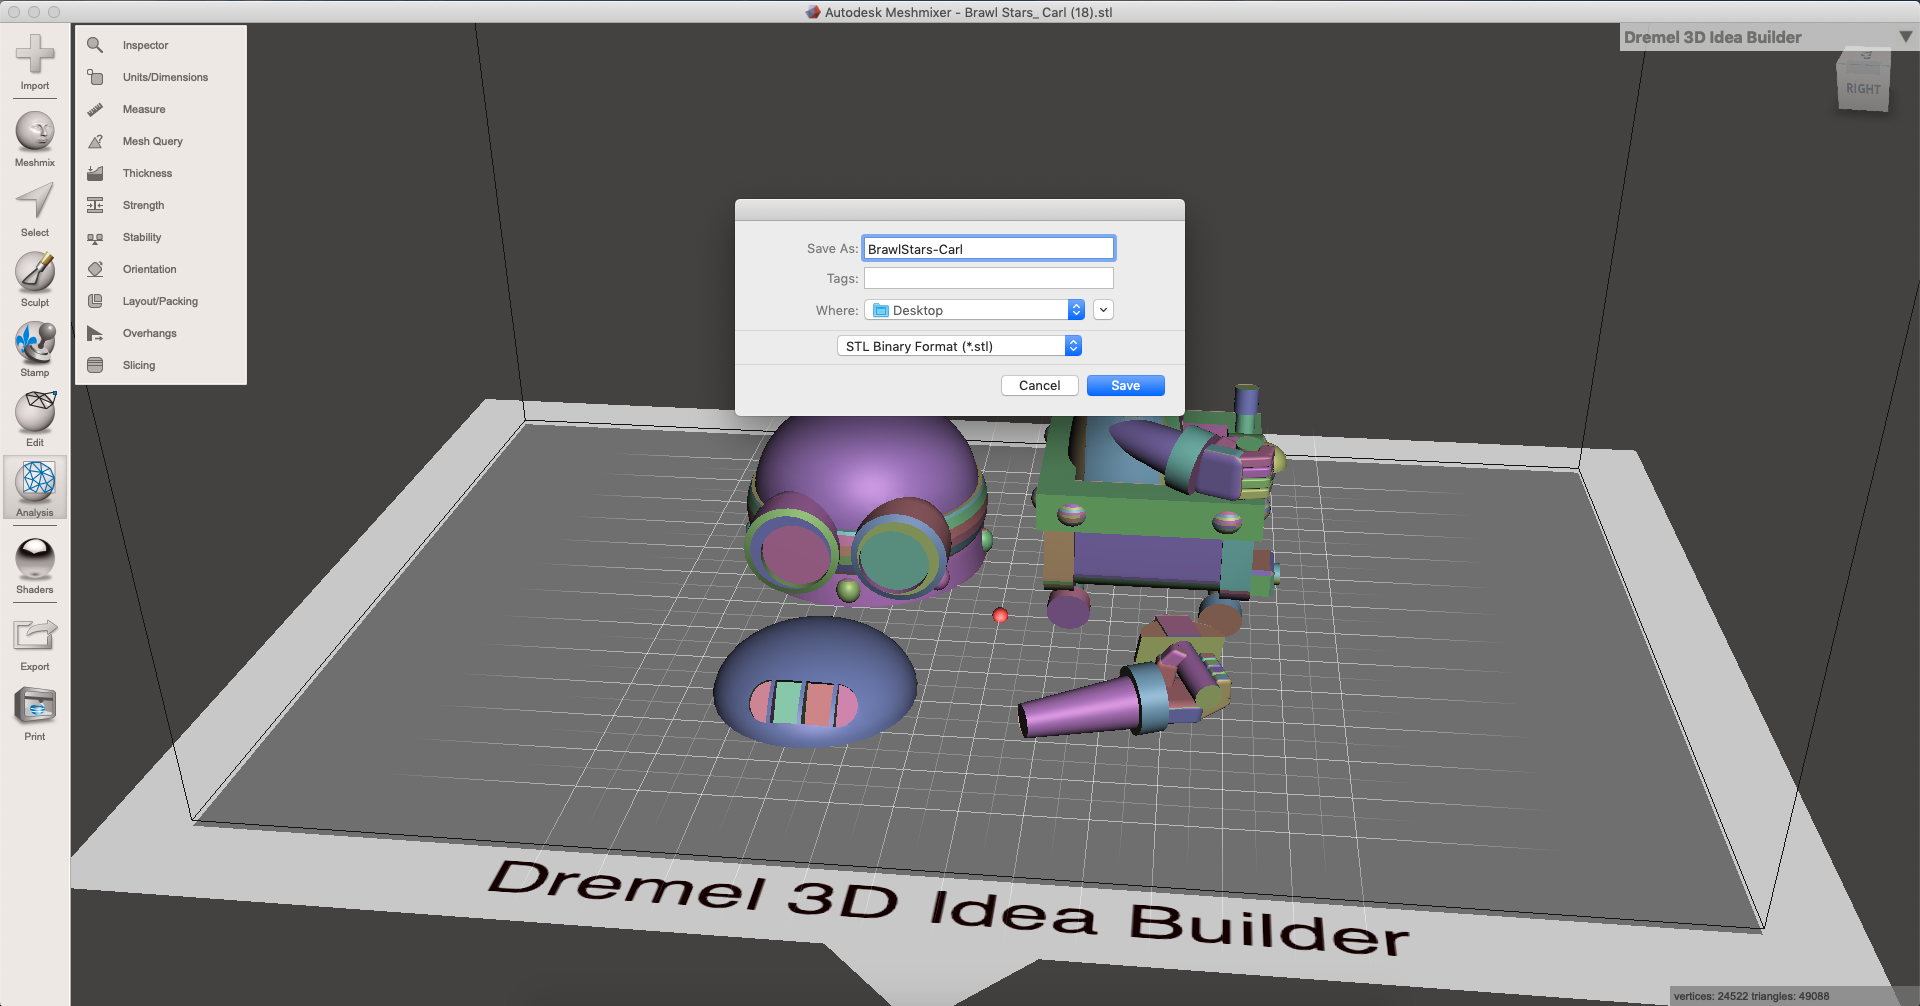Choose Layout/Packing menu entry
The width and height of the screenshot is (1920, 1006).
coord(160,301)
